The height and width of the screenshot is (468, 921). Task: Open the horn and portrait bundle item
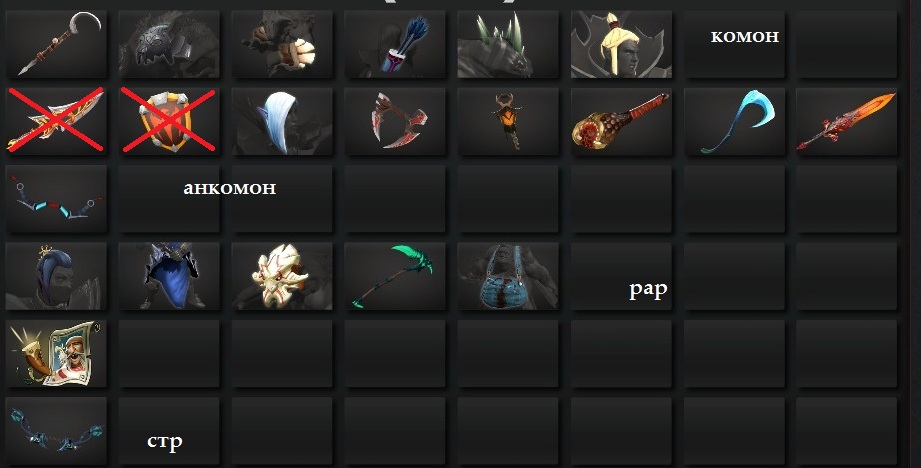(56, 353)
